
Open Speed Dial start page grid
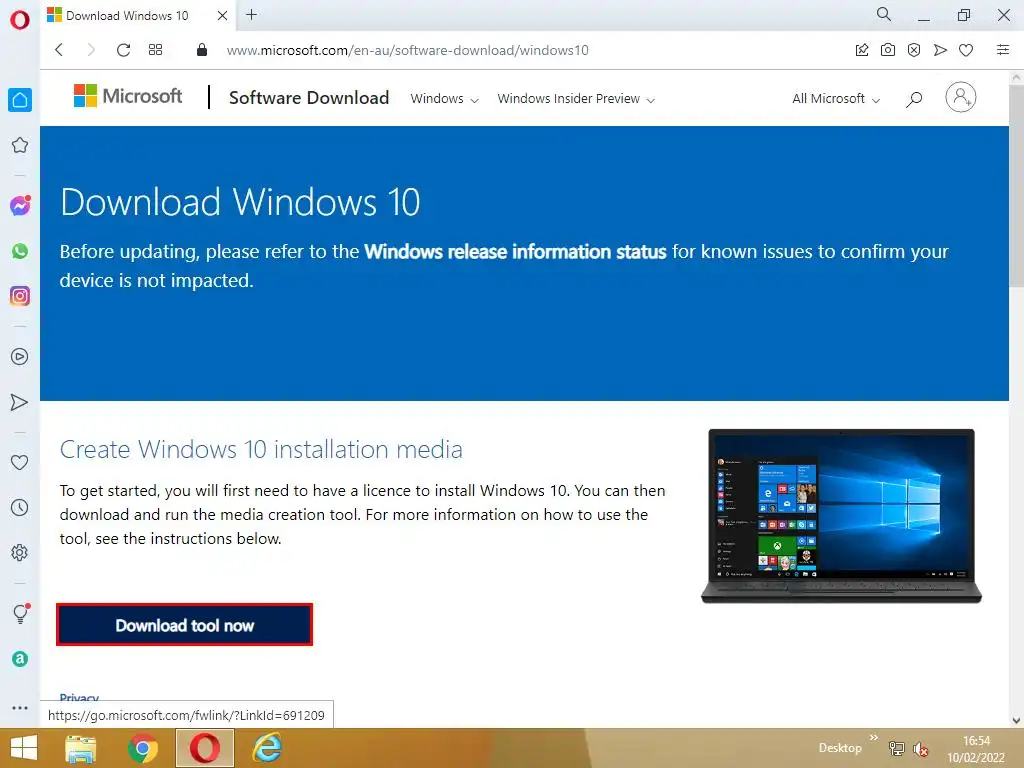(x=155, y=50)
